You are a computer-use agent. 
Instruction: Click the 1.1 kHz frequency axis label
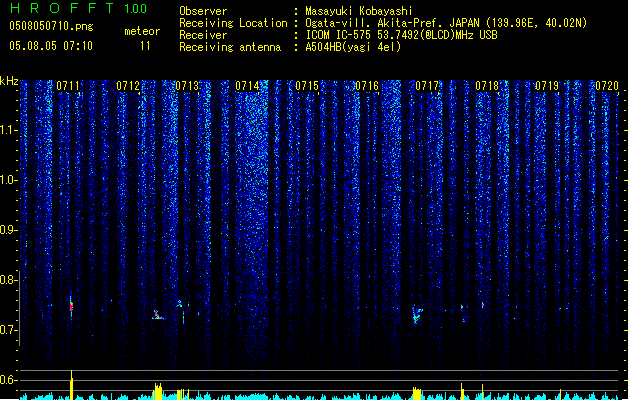point(8,130)
